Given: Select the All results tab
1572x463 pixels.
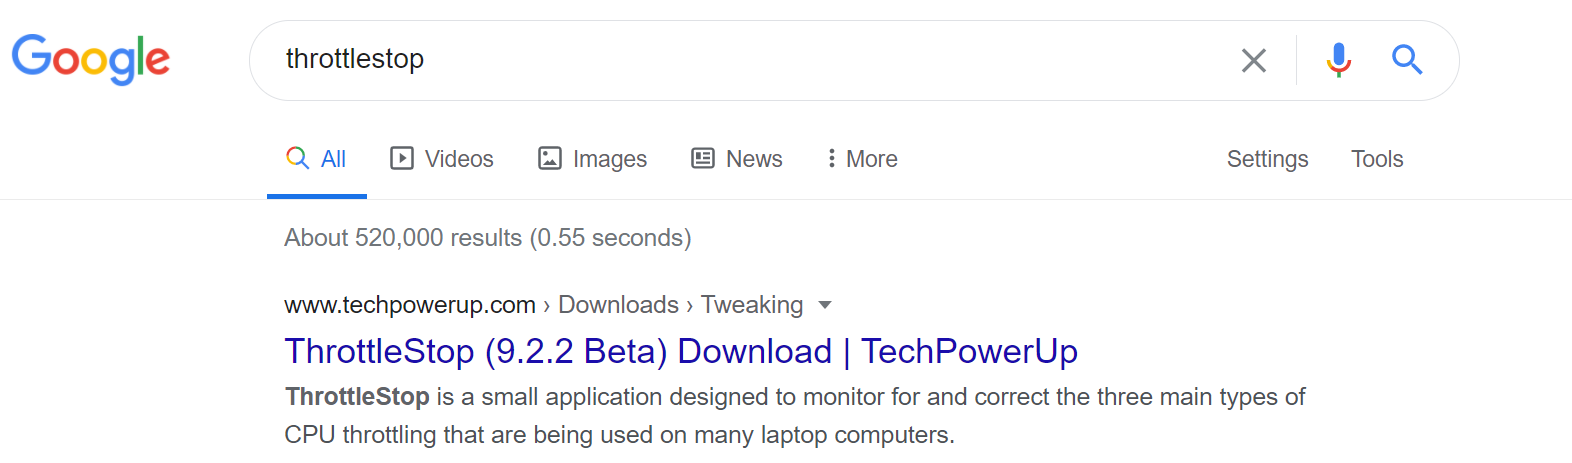Looking at the screenshot, I should coord(316,158).
